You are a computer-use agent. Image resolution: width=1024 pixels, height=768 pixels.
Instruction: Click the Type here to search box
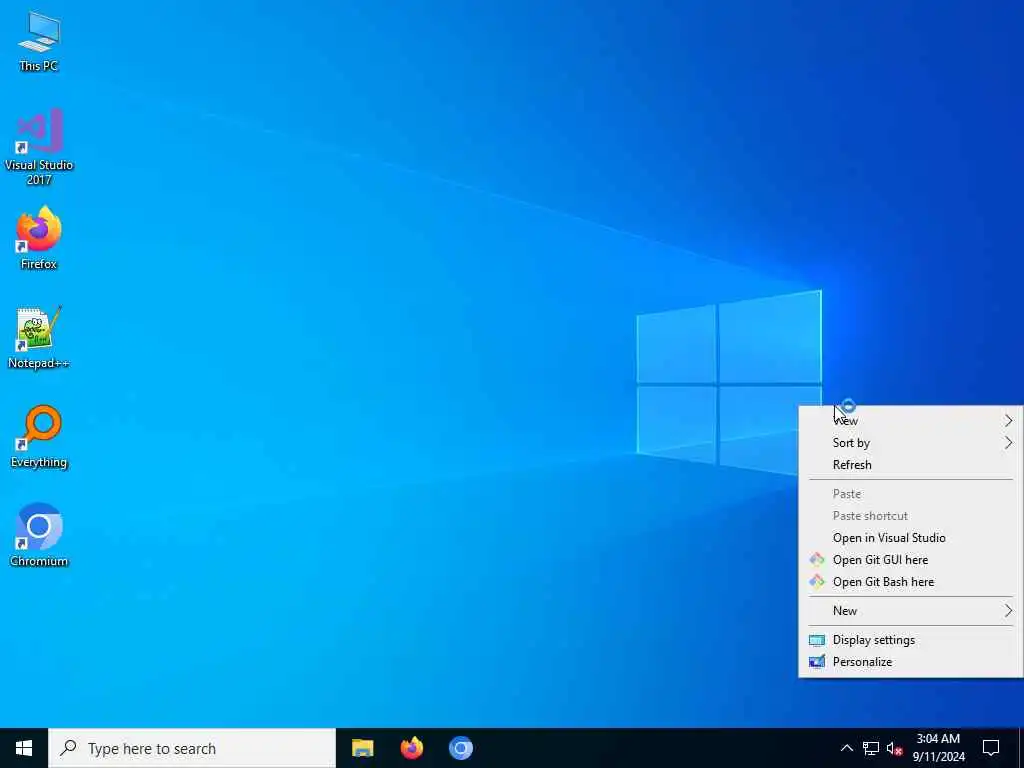pos(192,748)
